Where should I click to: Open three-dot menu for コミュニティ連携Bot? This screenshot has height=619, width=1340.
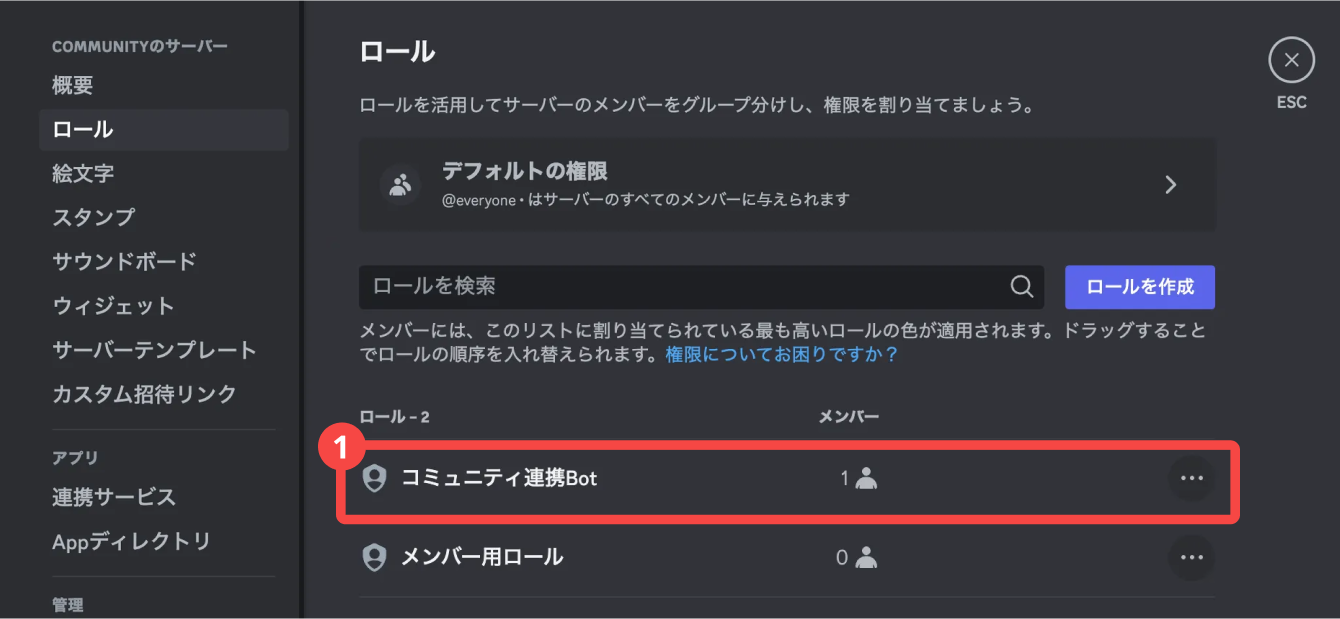1191,479
